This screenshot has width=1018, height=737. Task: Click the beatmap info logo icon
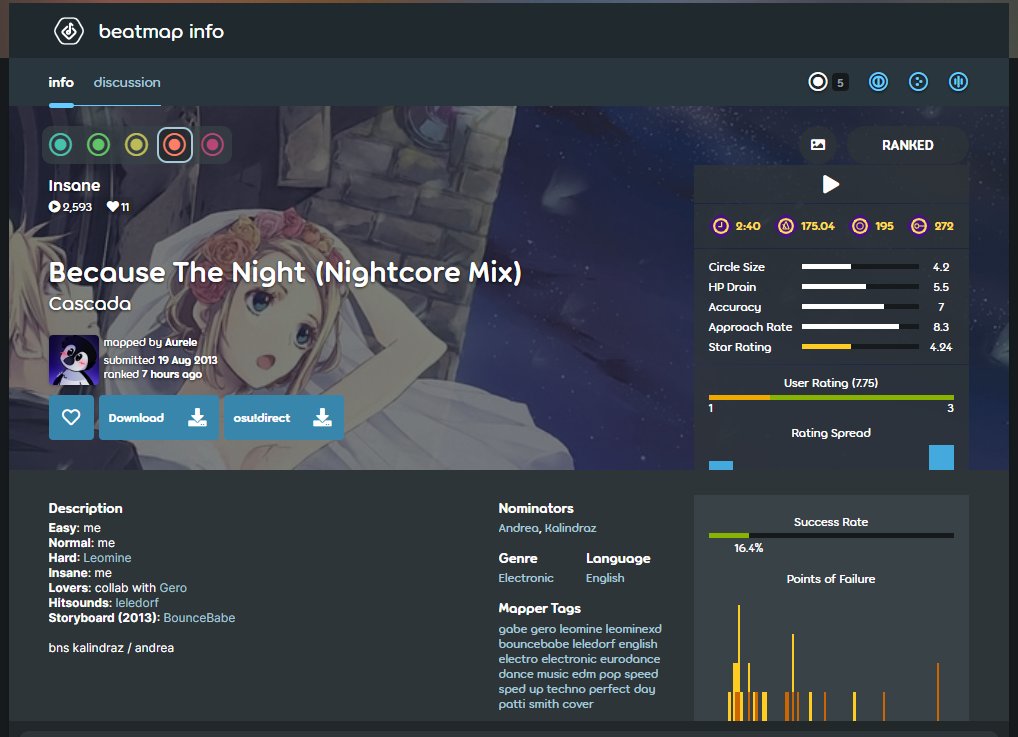tap(69, 31)
